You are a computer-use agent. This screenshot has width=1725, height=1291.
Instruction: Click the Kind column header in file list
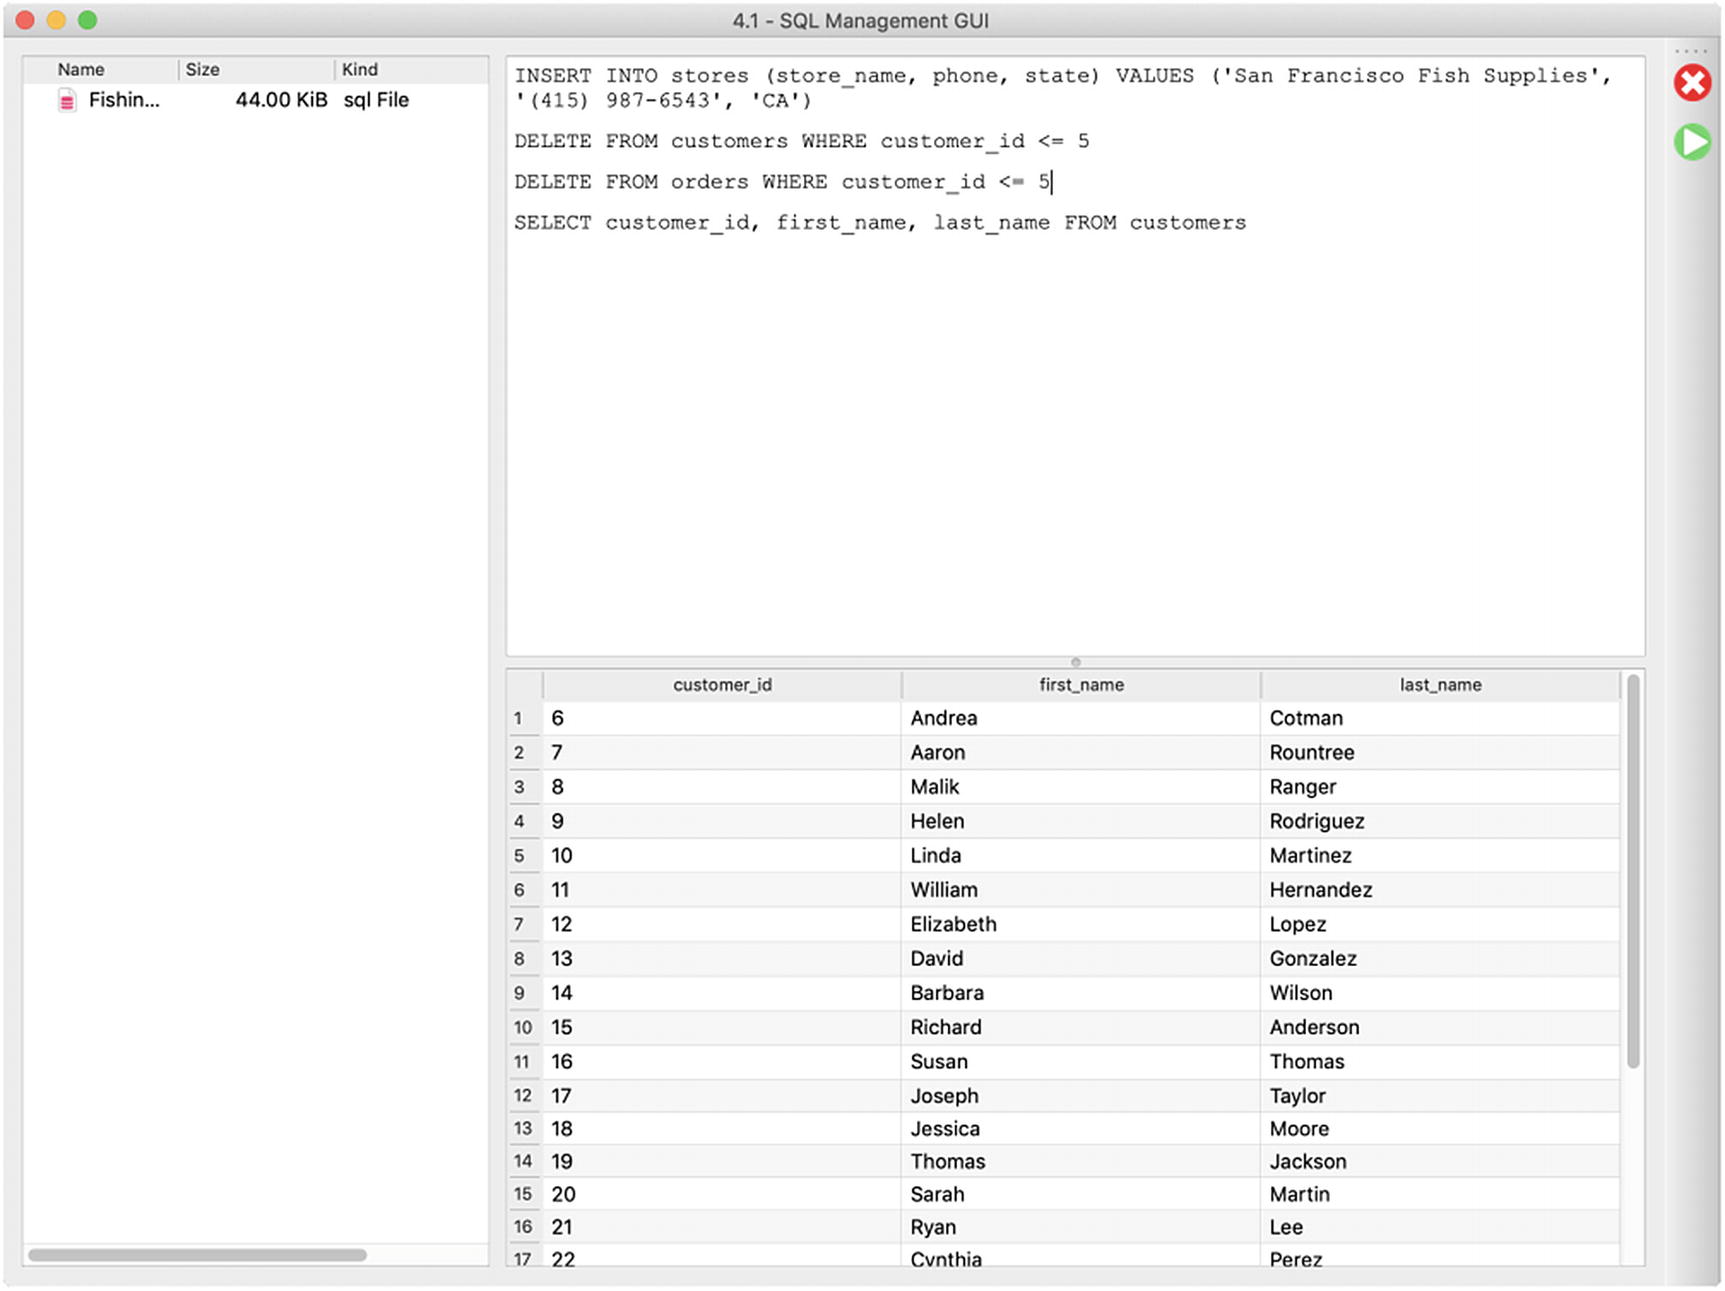[360, 69]
